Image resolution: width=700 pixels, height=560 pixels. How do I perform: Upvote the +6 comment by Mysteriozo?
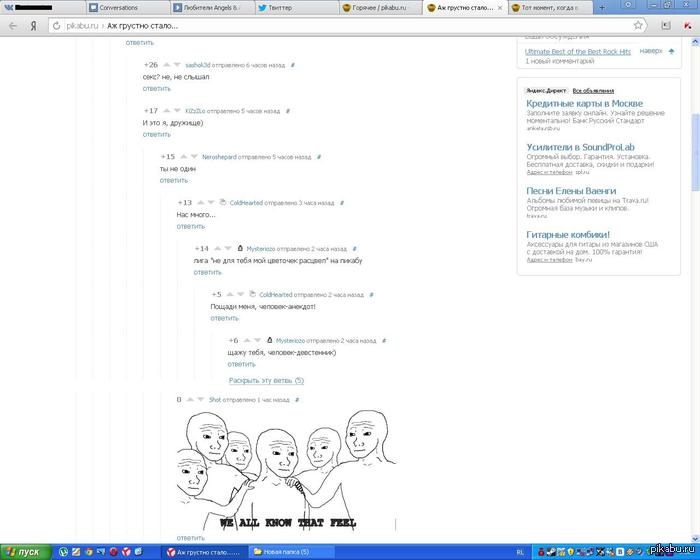[x=247, y=341]
